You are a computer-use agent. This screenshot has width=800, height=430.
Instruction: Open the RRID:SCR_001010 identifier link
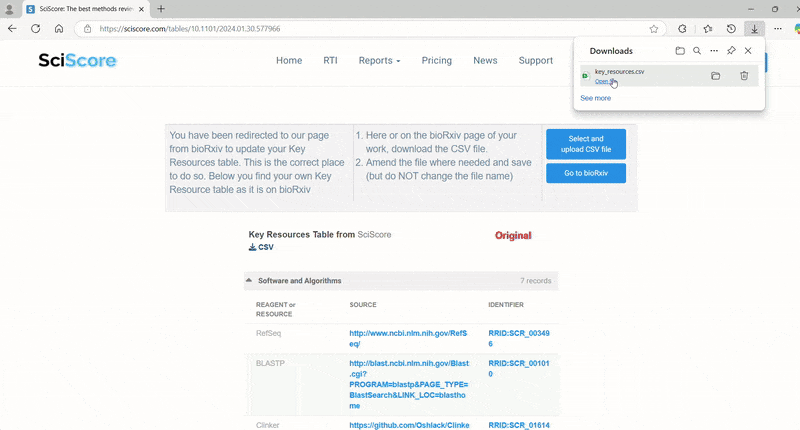click(519, 368)
